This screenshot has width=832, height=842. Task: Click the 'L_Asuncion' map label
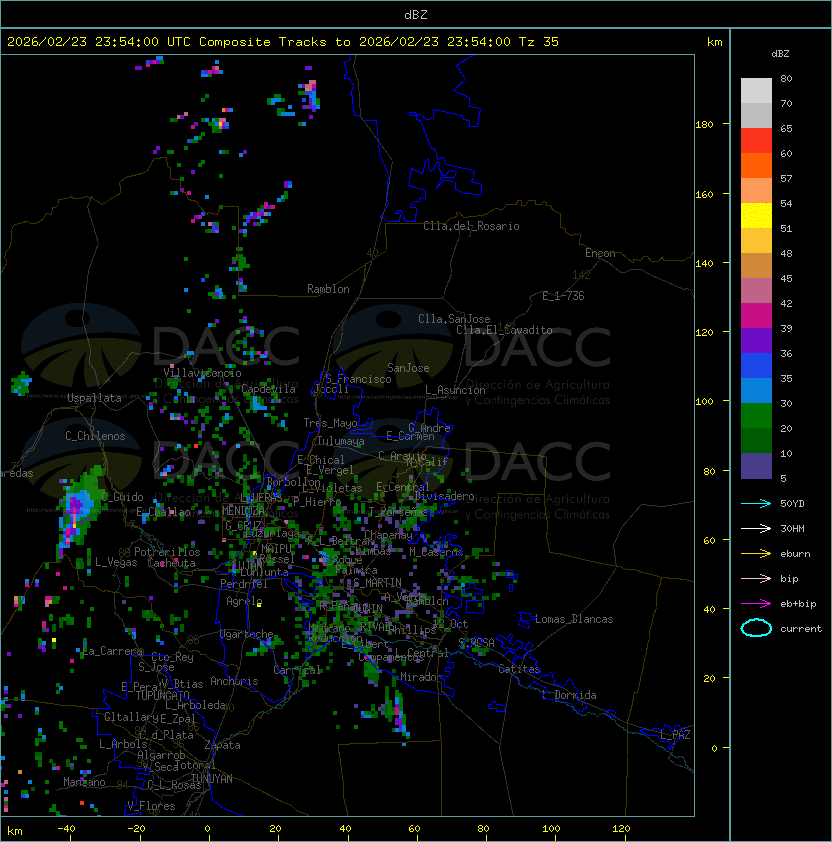click(x=455, y=390)
